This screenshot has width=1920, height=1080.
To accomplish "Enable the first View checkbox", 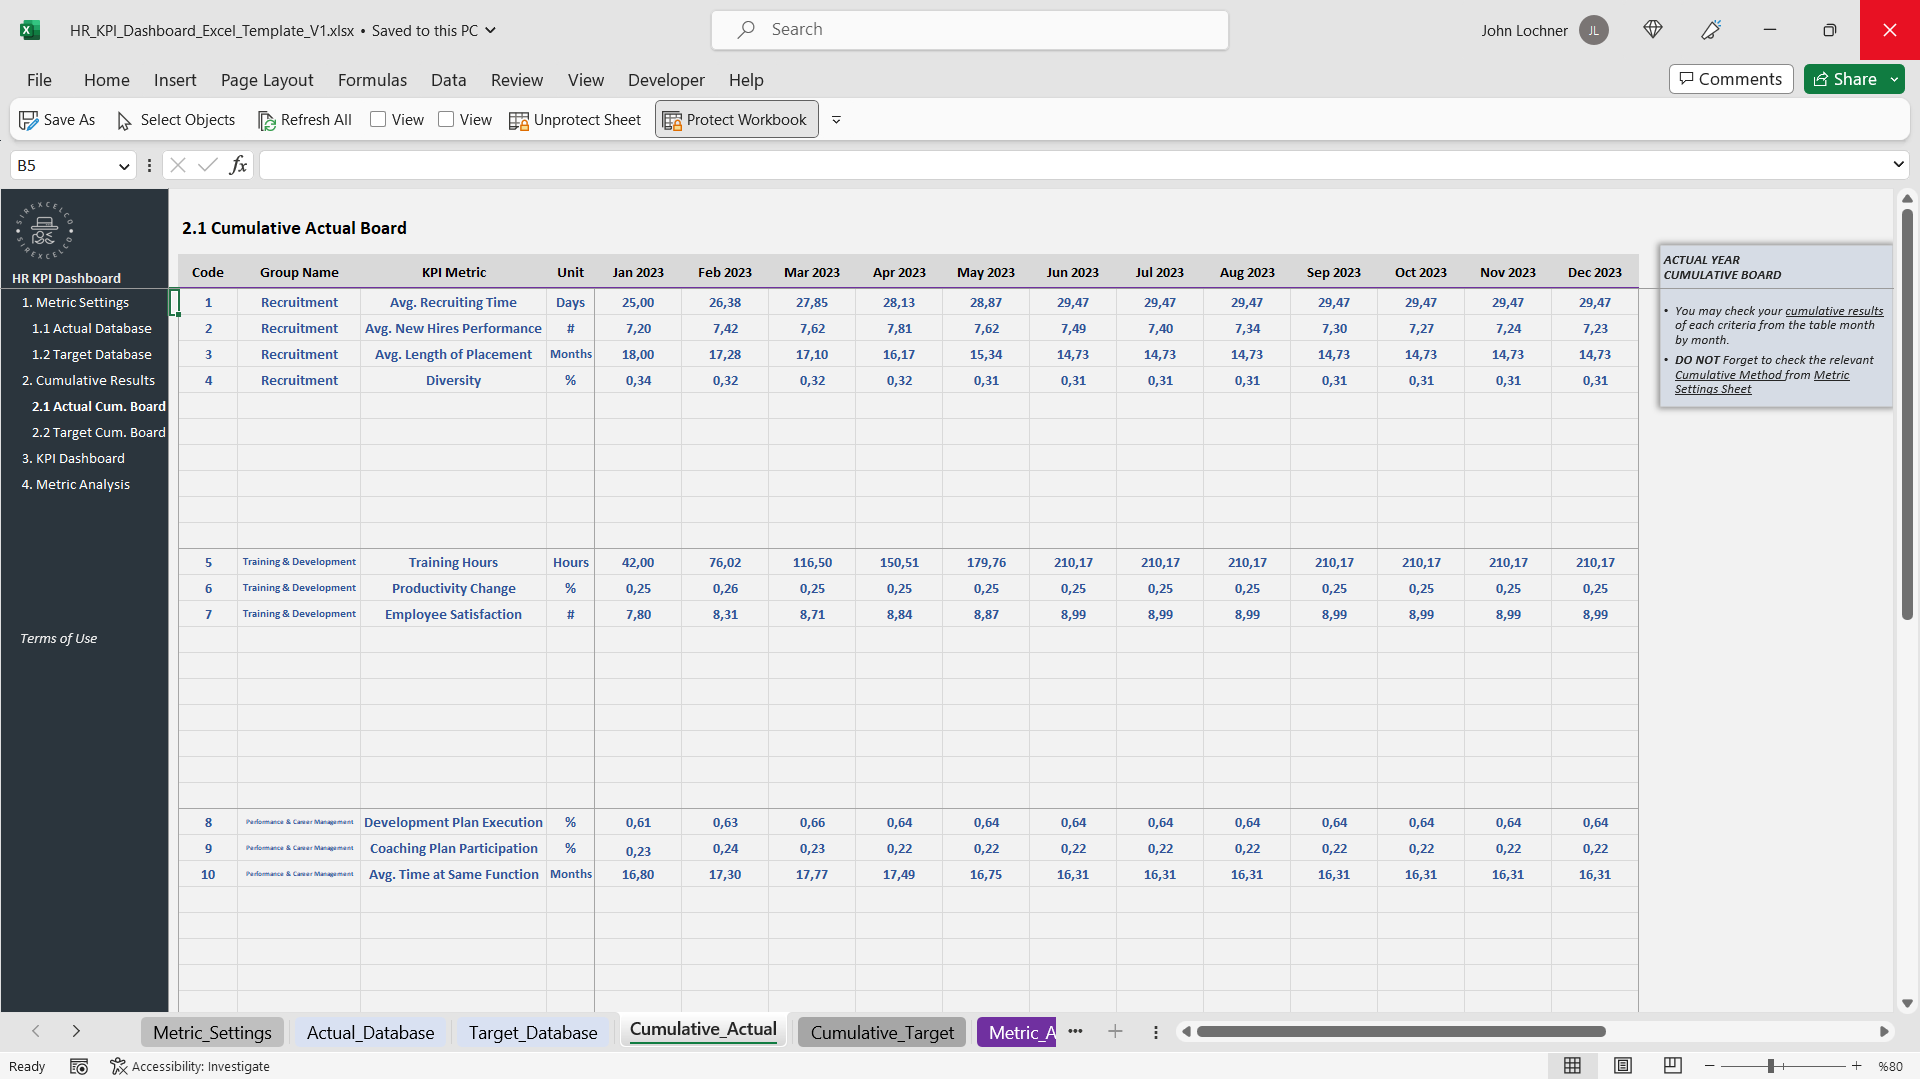I will [x=378, y=119].
